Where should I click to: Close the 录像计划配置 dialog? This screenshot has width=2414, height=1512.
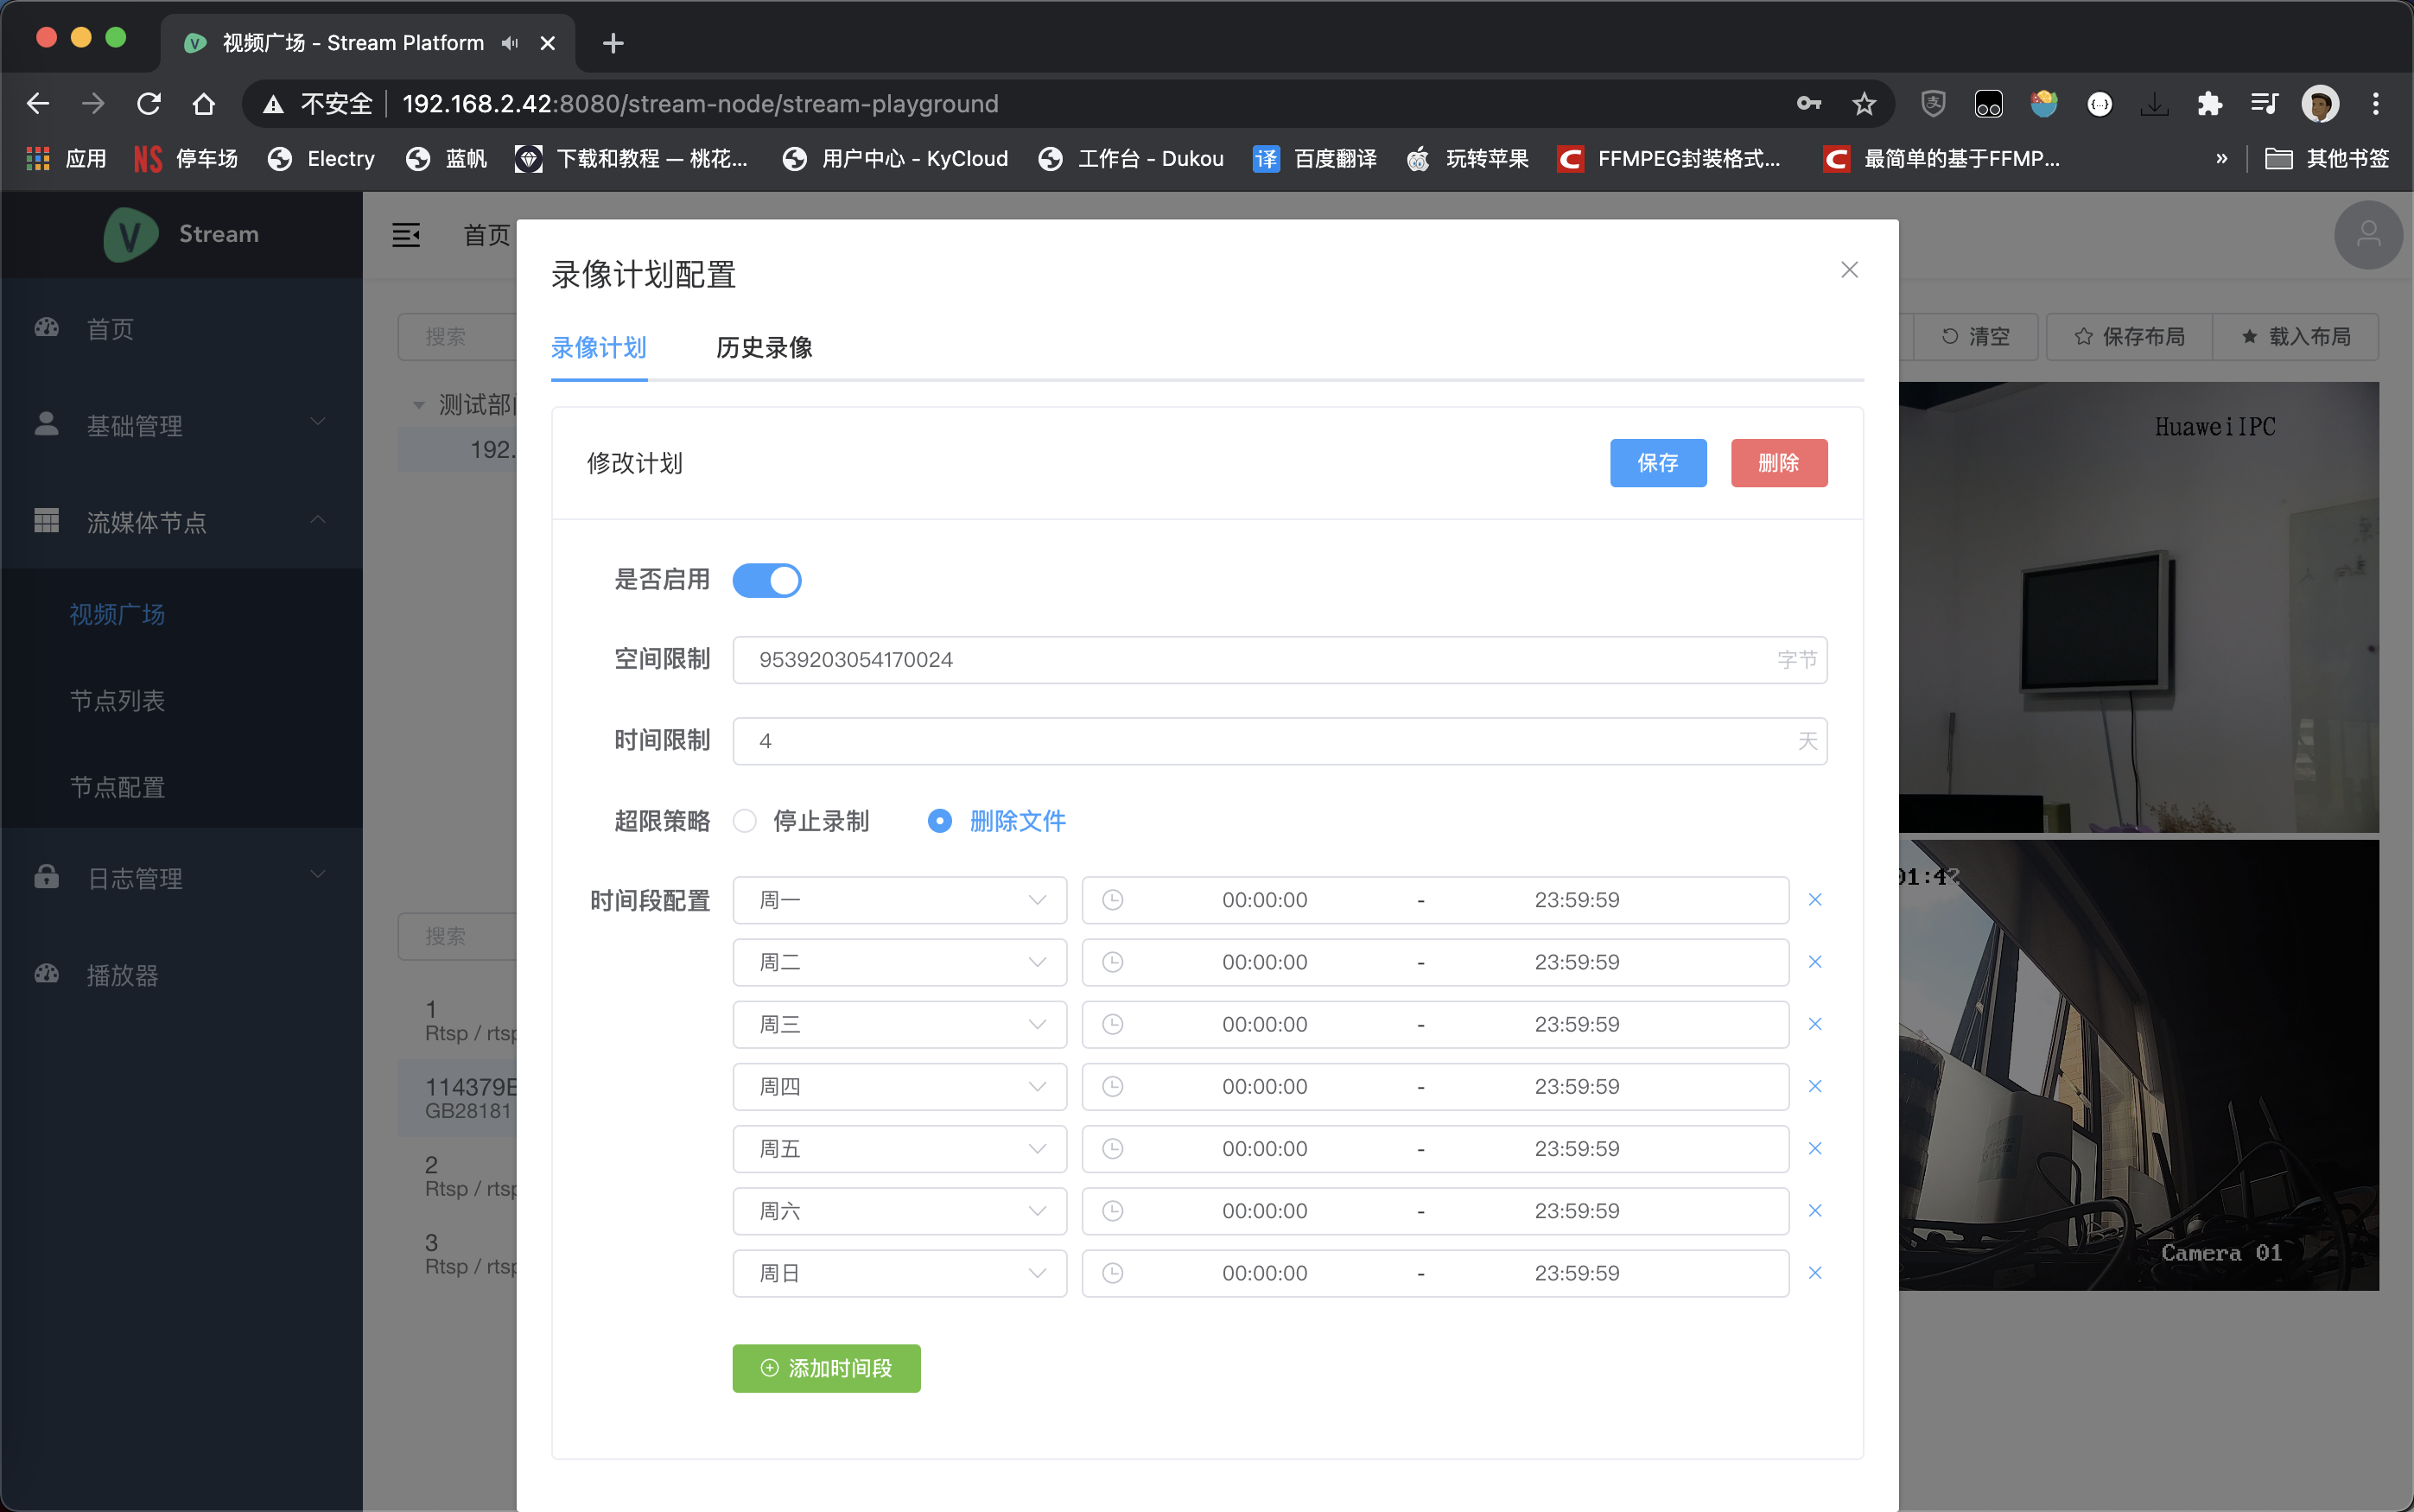pos(1849,270)
